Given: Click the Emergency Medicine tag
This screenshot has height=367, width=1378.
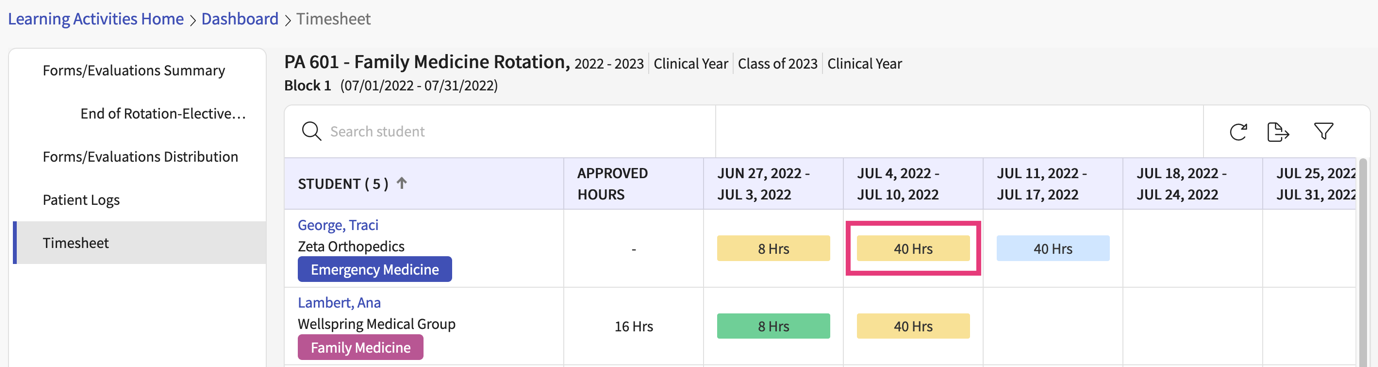Looking at the screenshot, I should point(375,269).
